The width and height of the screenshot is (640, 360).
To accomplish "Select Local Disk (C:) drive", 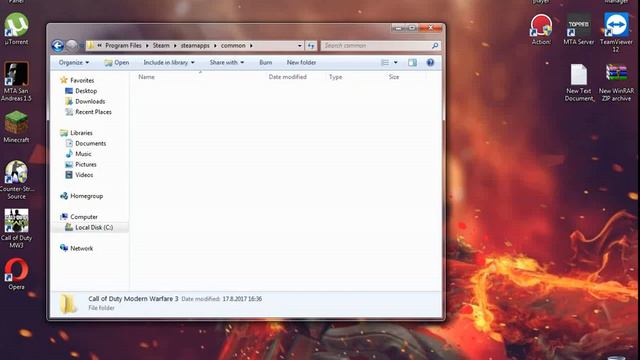I will (x=93, y=227).
